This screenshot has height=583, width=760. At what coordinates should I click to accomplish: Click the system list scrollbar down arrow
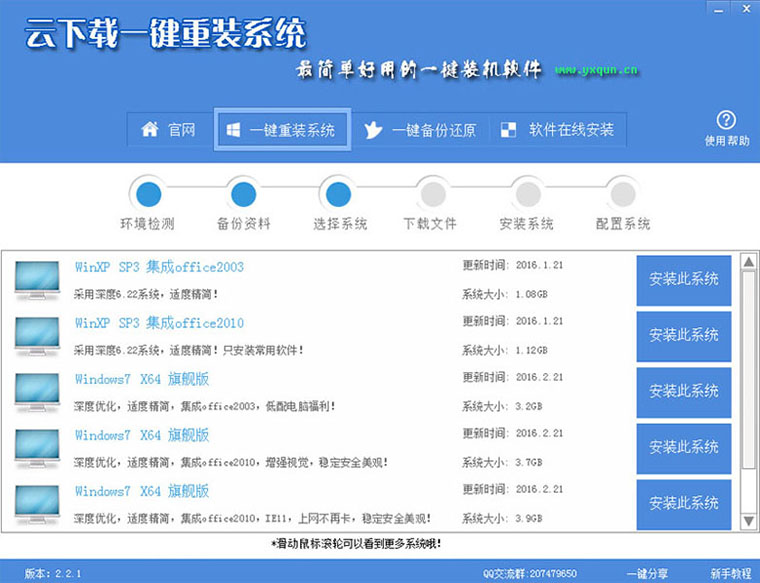(748, 522)
